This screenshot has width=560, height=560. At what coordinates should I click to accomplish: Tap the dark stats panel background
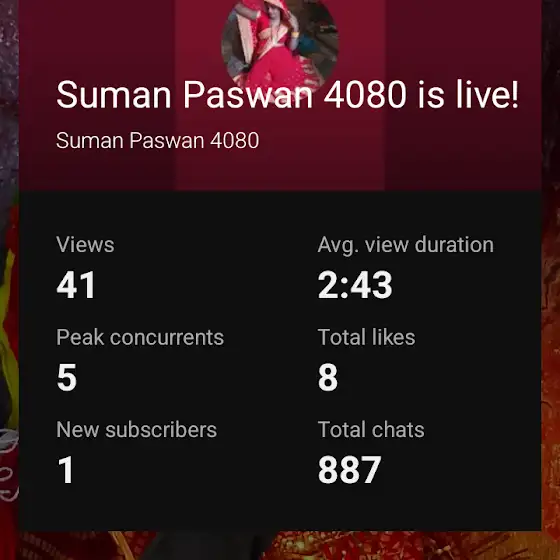(x=250, y=507)
